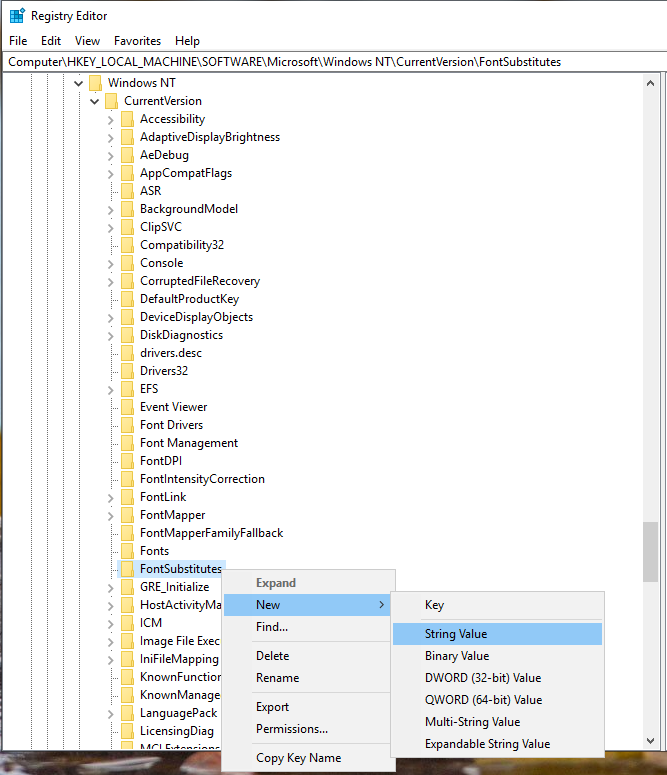Choose String Value from the New submenu

[497, 634]
